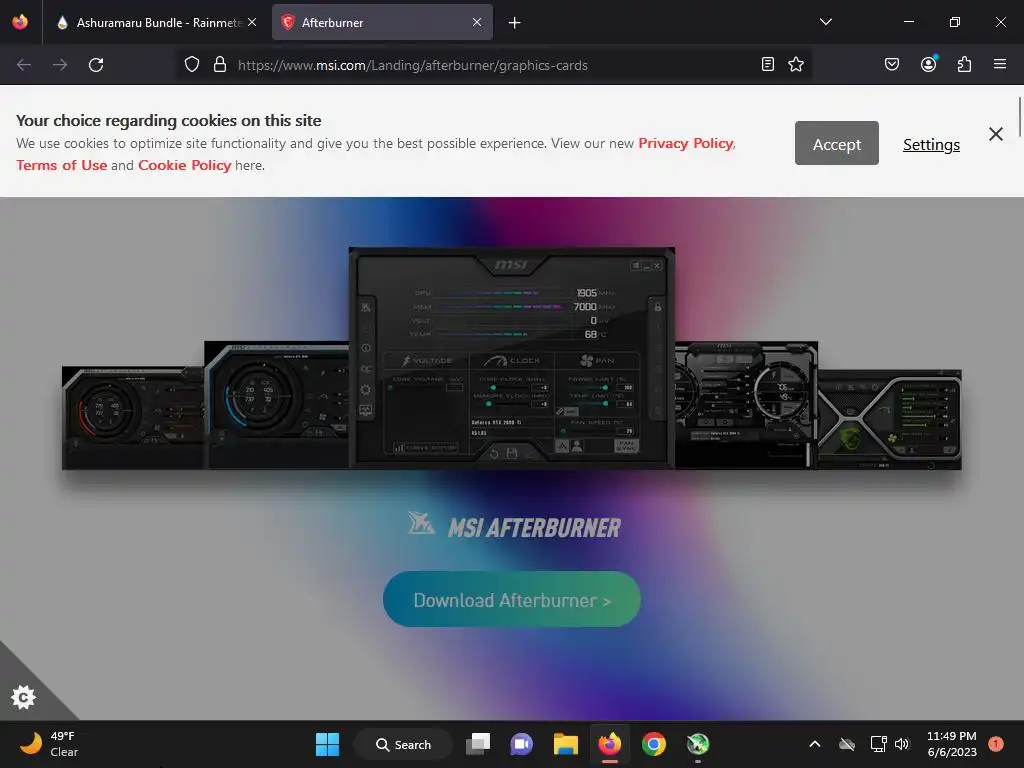Click the page vertical scrollbar

tap(1019, 118)
